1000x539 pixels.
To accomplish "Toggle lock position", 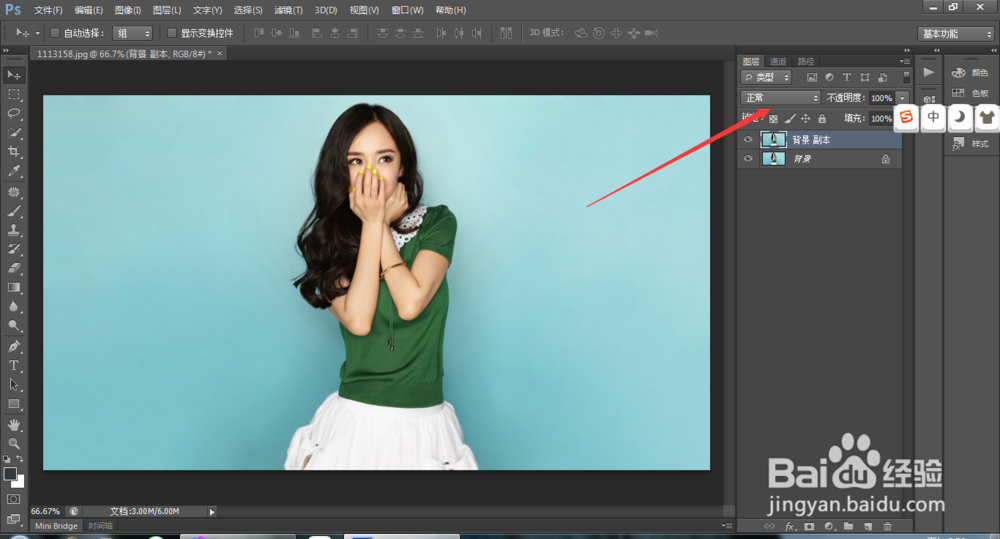I will click(x=805, y=119).
